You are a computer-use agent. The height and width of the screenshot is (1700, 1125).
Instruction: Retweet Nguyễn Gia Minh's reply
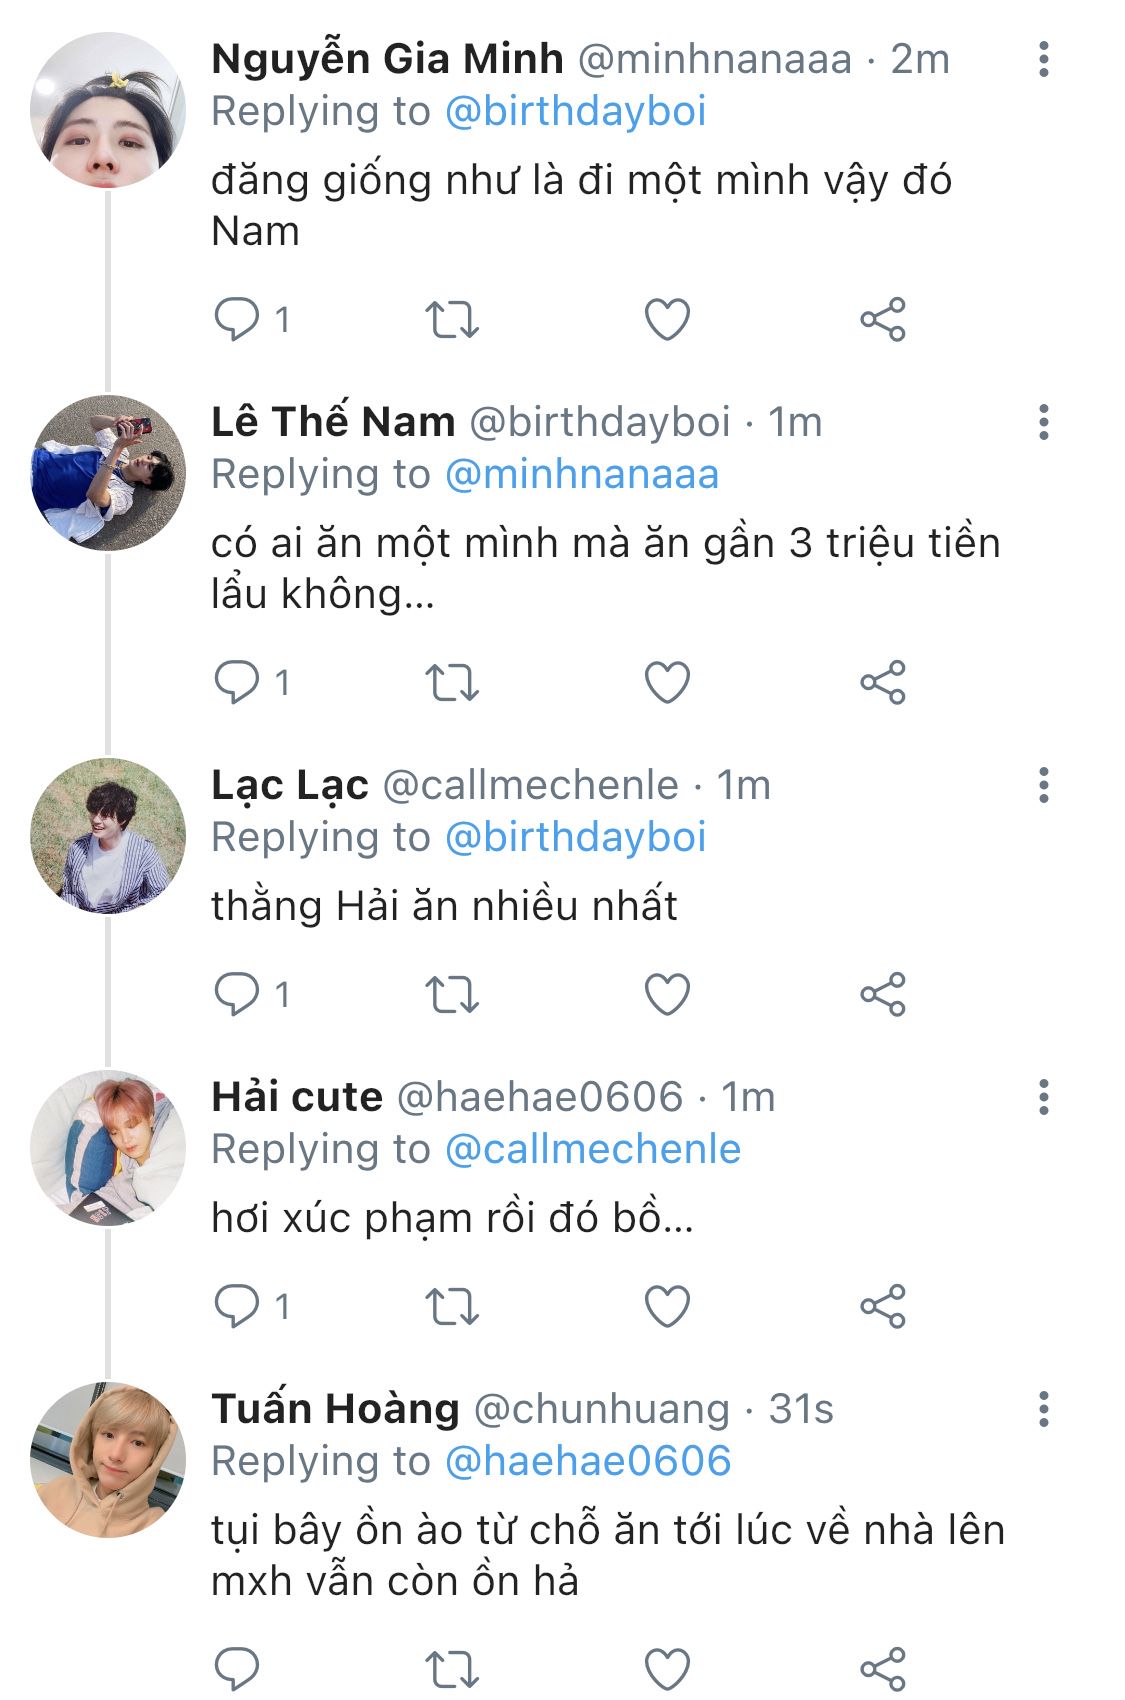(x=452, y=320)
